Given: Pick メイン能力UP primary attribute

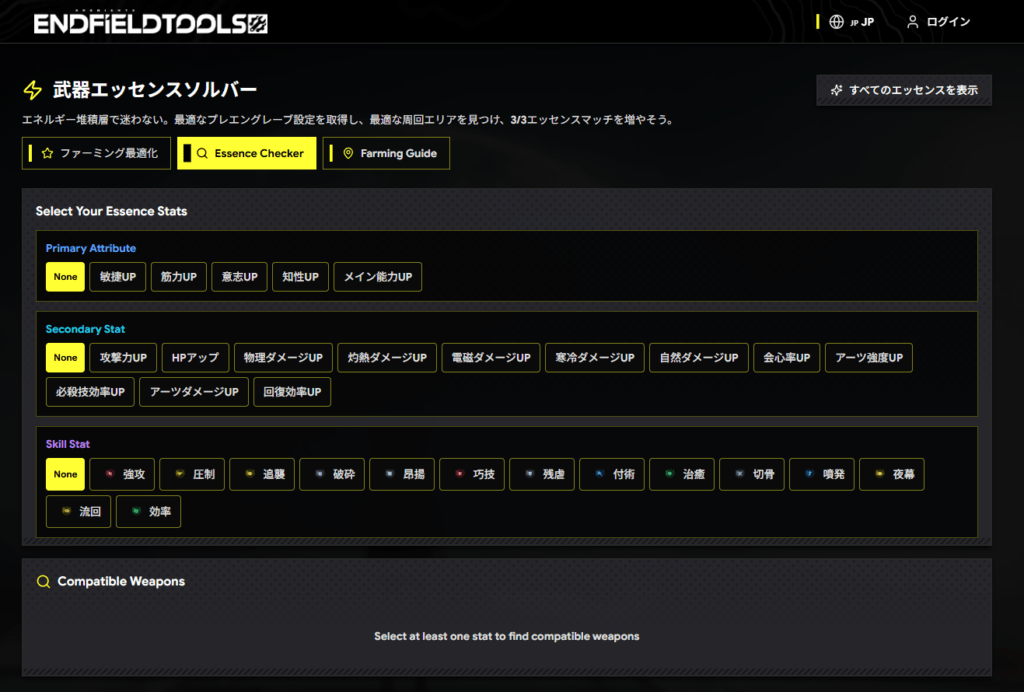Looking at the screenshot, I should coord(377,277).
